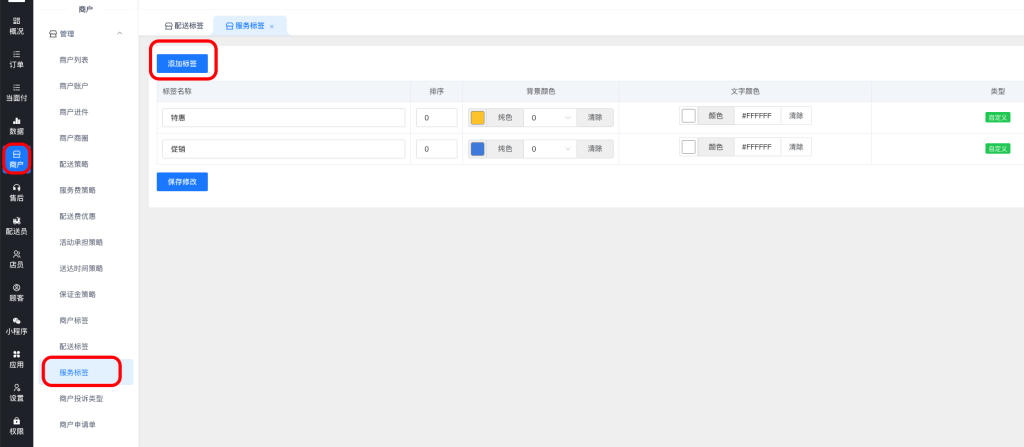This screenshot has width=1024, height=447.
Task: Open the 配送员 courier sidebar icon
Action: point(16,225)
